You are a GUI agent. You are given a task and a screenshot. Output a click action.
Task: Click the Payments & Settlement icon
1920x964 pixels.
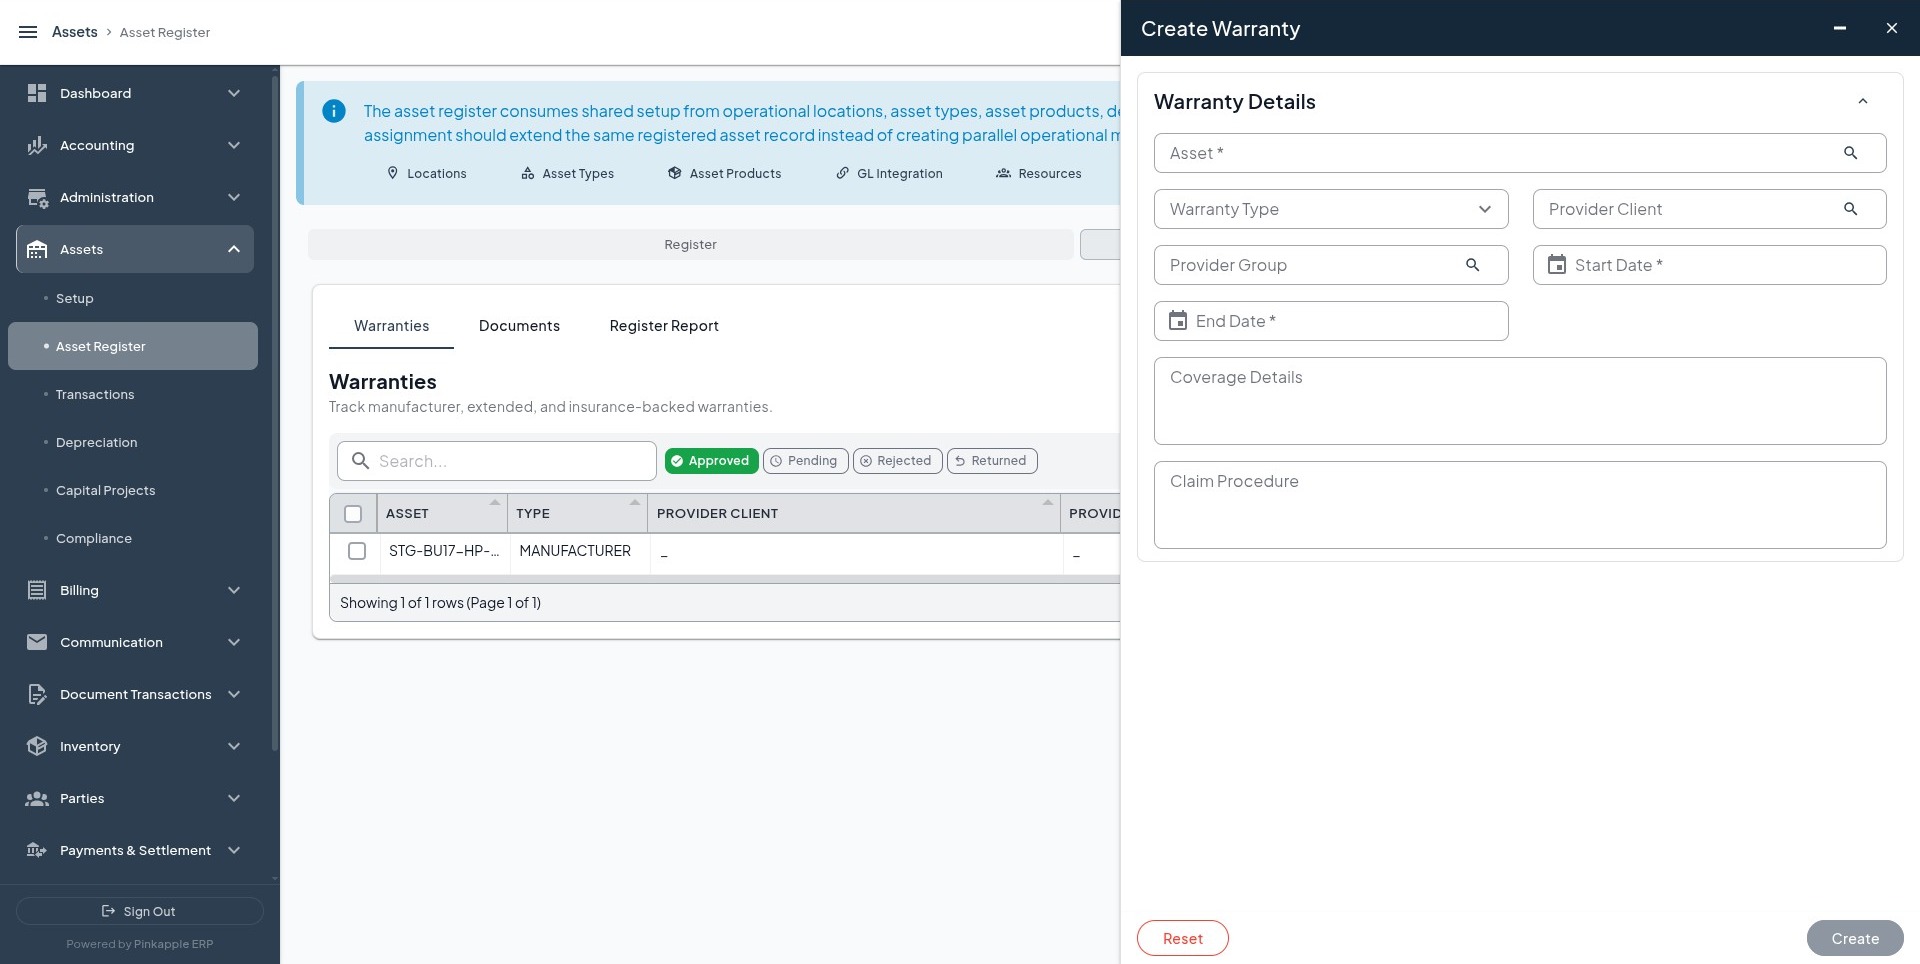pyautogui.click(x=37, y=850)
